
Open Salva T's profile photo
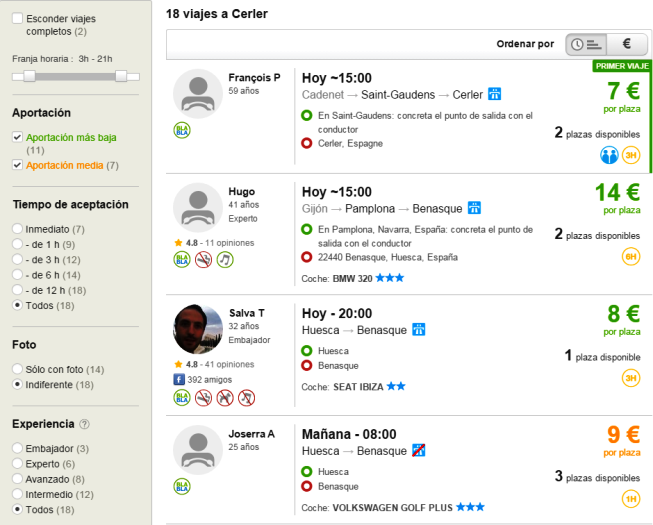click(197, 331)
